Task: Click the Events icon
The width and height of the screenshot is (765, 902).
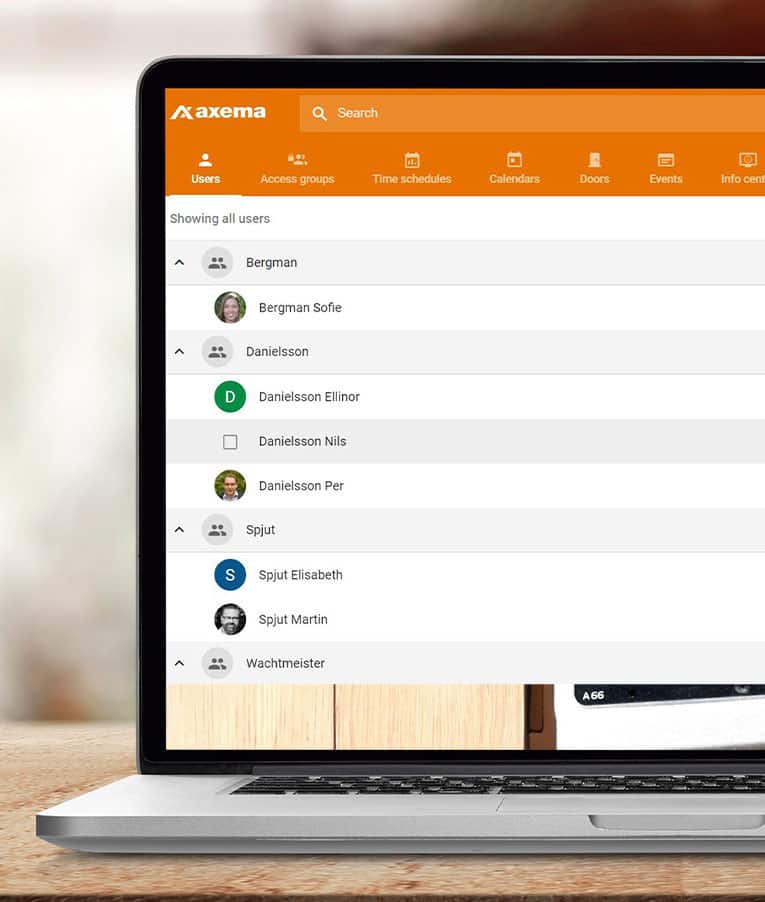Action: (665, 160)
